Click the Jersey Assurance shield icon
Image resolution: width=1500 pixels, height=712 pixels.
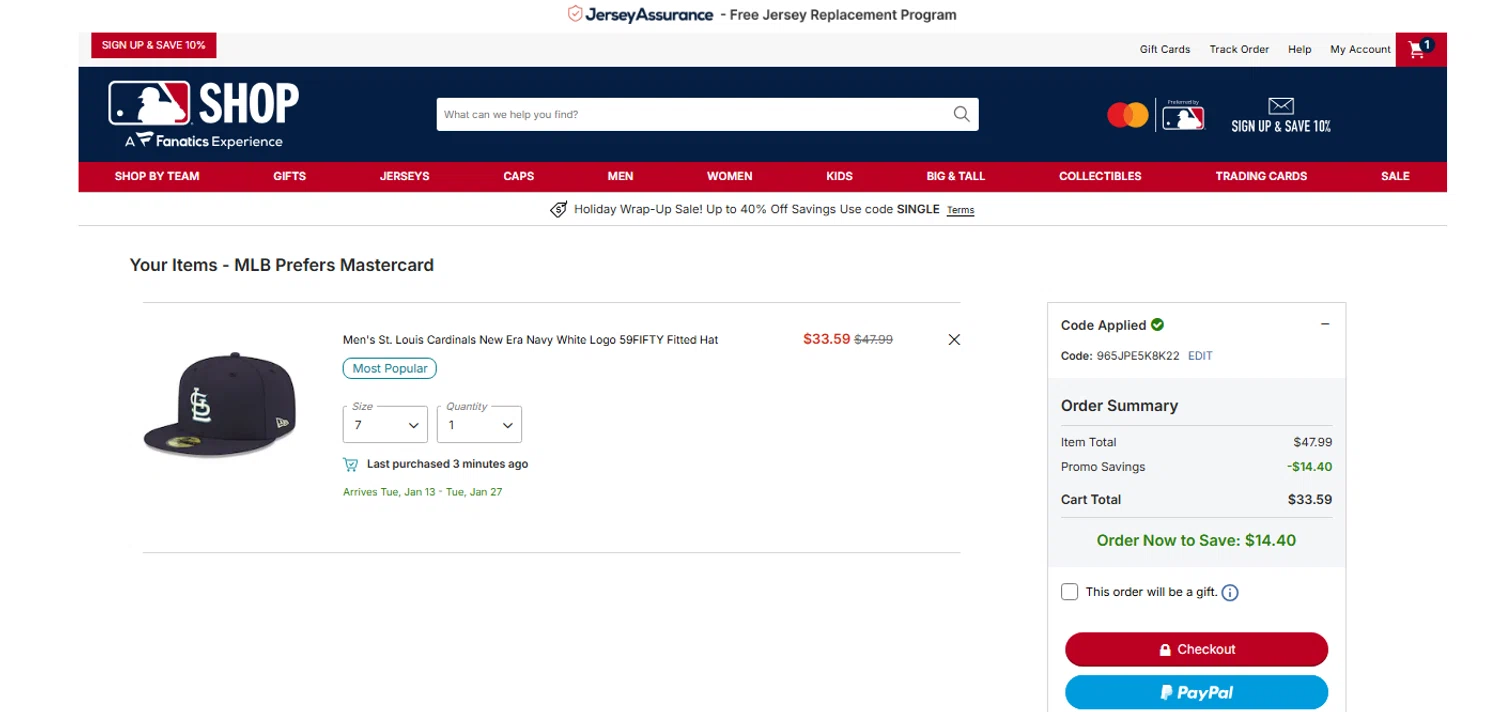coord(575,14)
